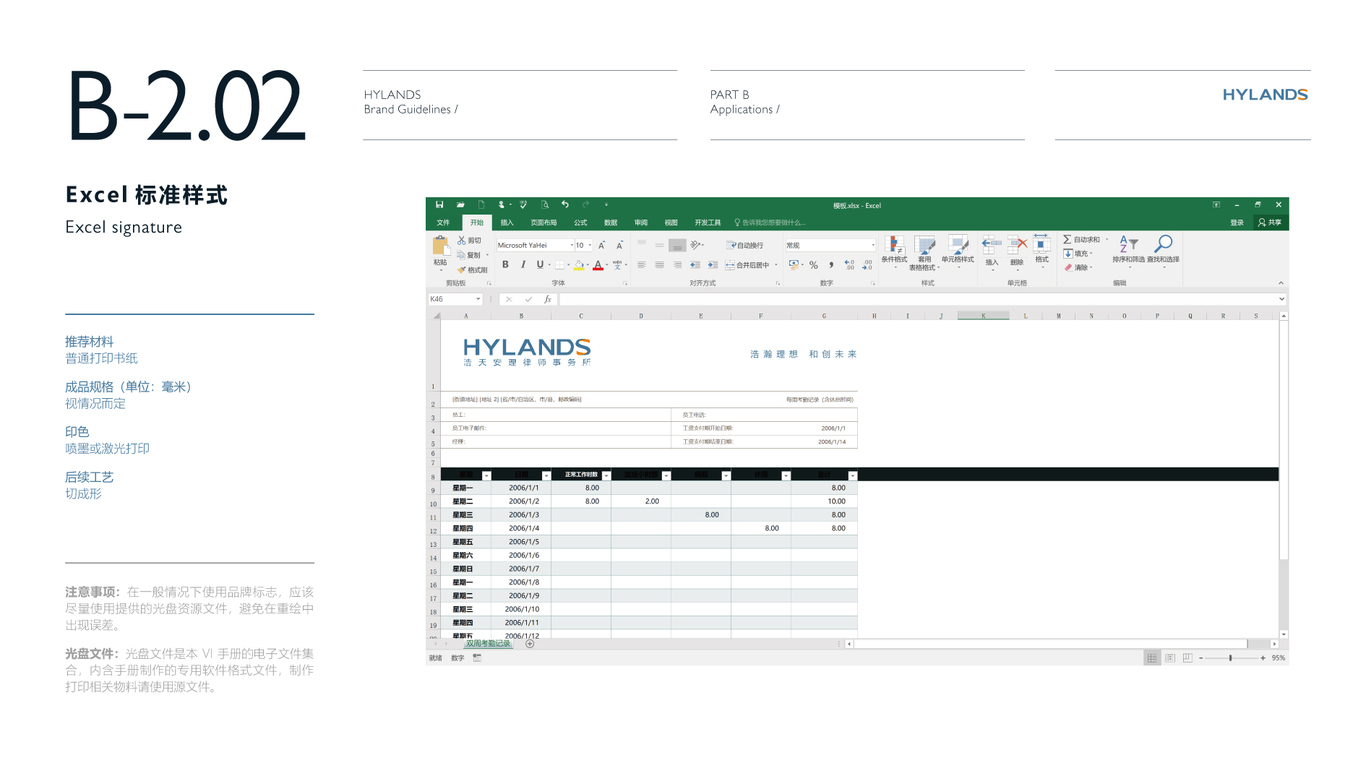
Task: Center cell text horizontally
Action: pos(660,265)
